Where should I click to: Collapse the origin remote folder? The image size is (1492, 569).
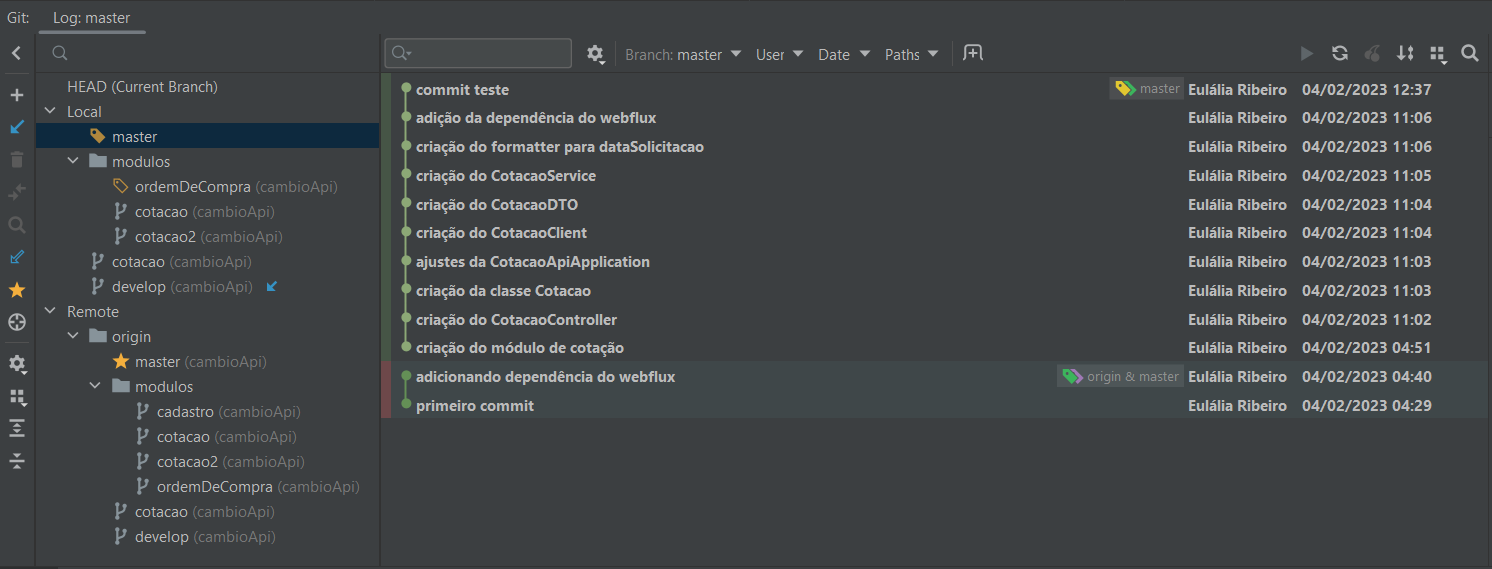point(73,337)
